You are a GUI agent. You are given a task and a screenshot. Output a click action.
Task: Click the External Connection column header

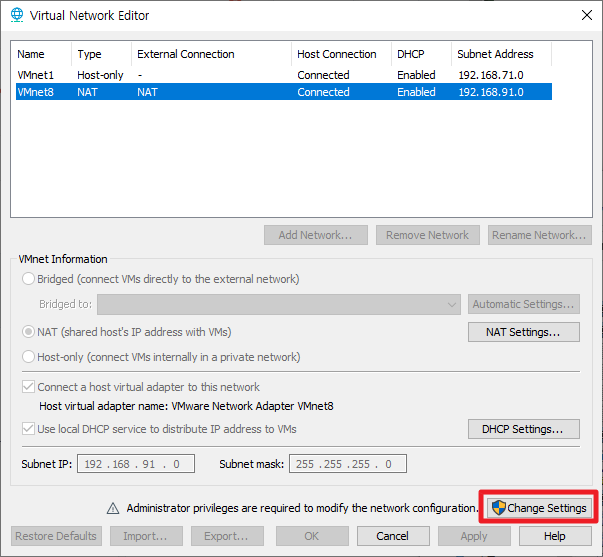[x=212, y=54]
